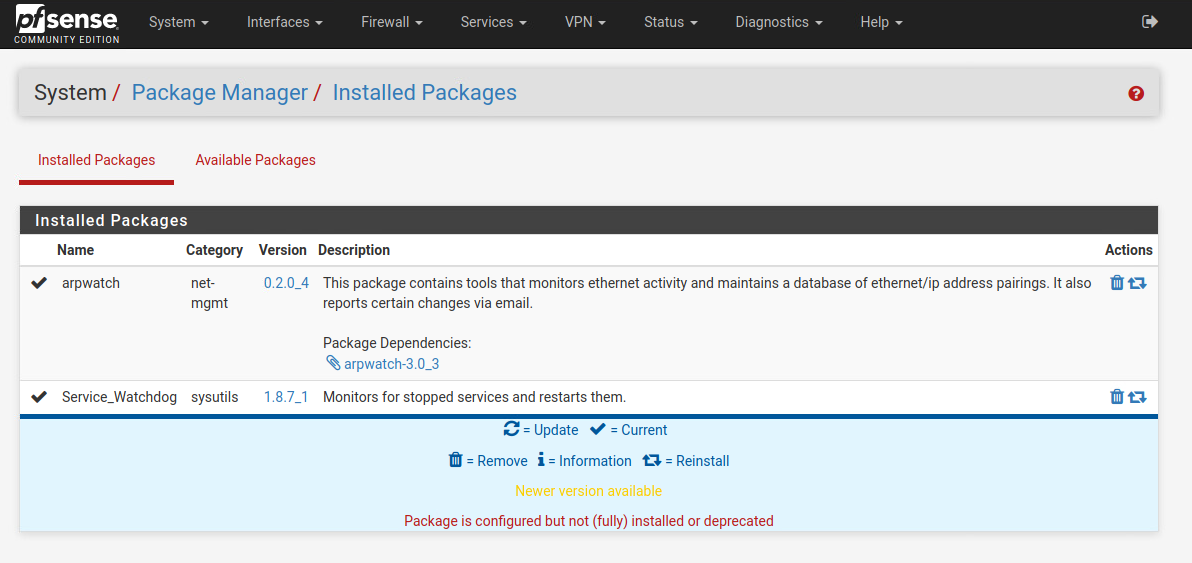This screenshot has height=563, width=1192.
Task: Click the checkmark icon beside Service_Watchdog
Action: (39, 397)
